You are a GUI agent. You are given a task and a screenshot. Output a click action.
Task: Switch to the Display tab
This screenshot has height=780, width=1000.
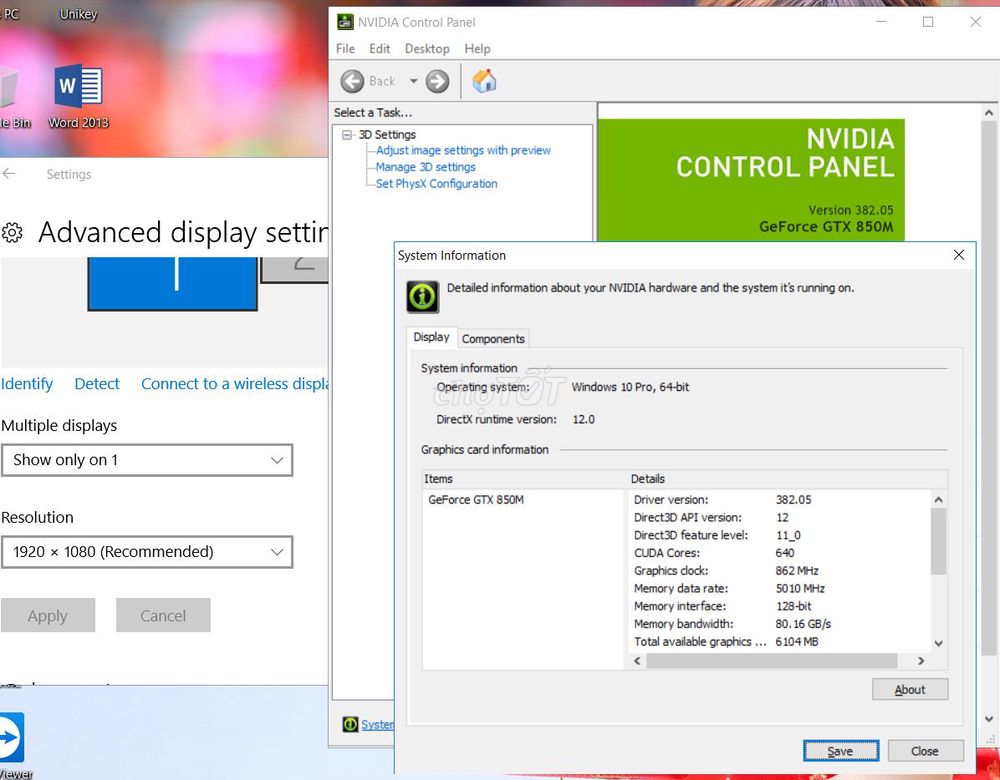[x=432, y=337]
